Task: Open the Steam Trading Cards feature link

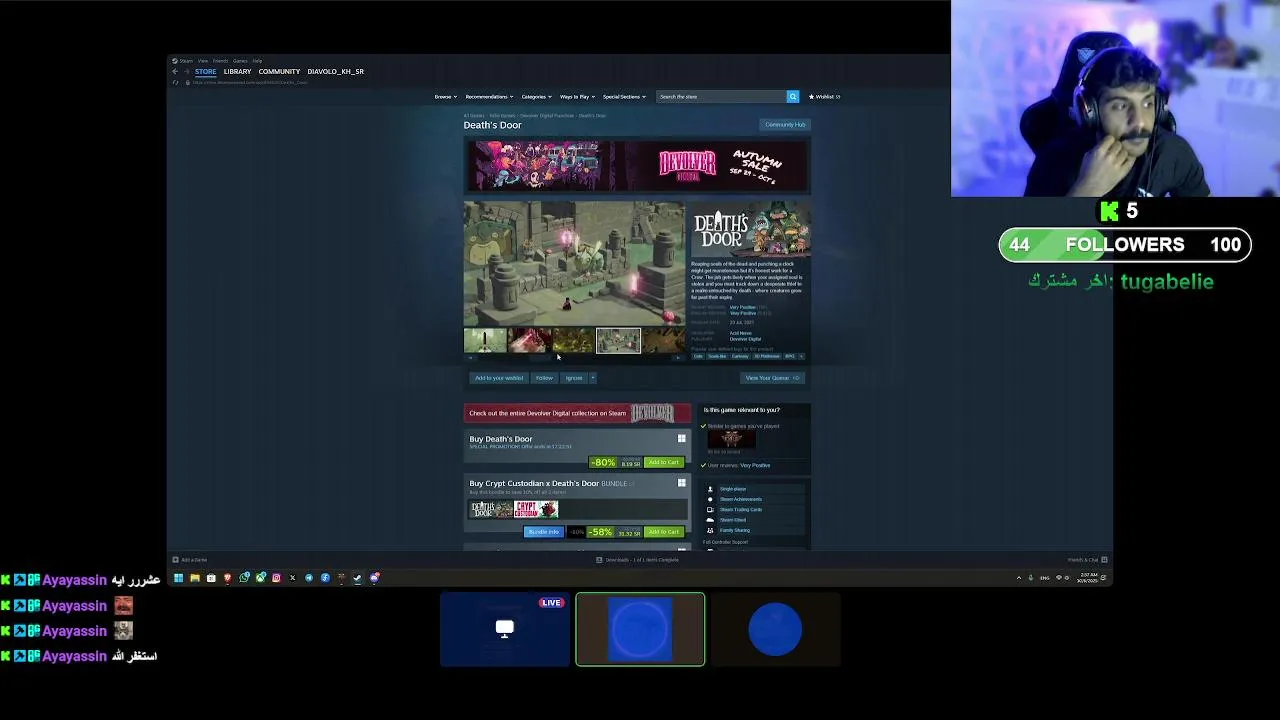Action: [741, 510]
